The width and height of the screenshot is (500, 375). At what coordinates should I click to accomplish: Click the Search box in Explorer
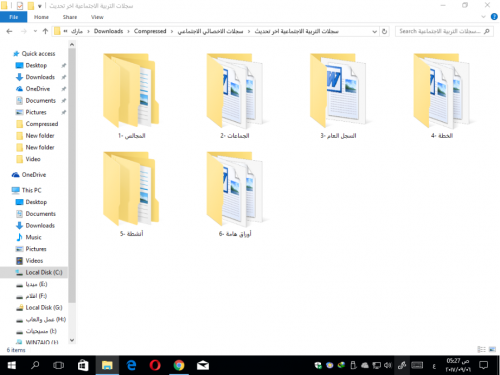click(x=444, y=31)
